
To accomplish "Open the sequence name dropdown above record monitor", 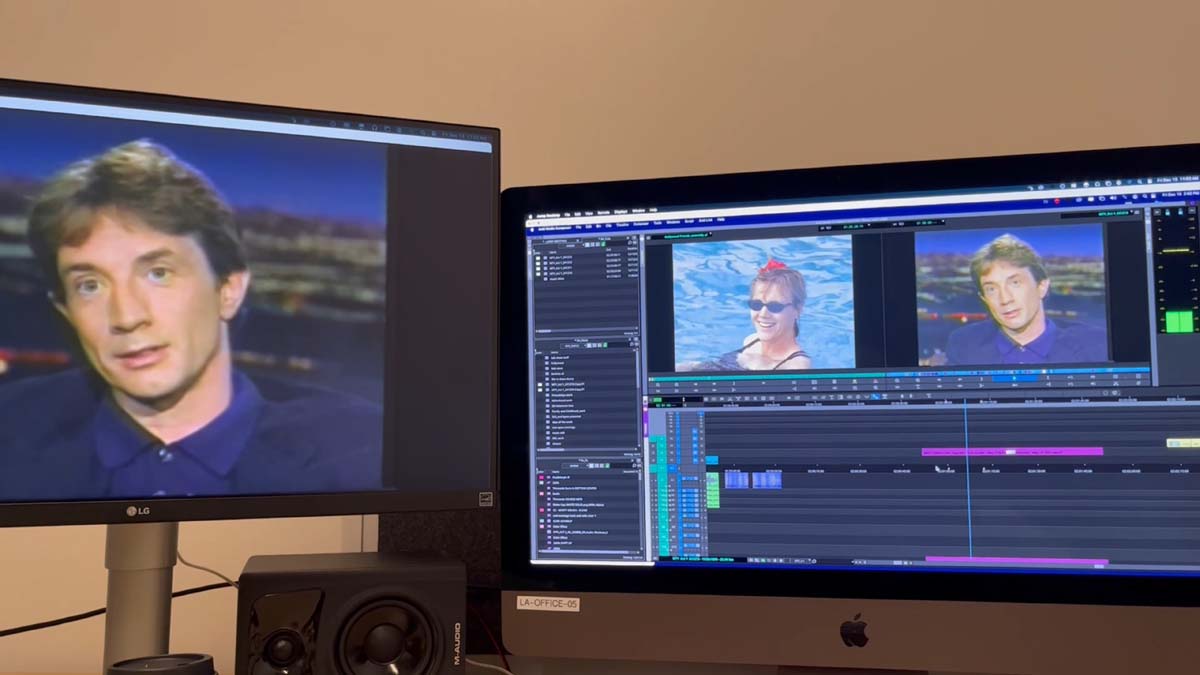I will coord(1097,215).
